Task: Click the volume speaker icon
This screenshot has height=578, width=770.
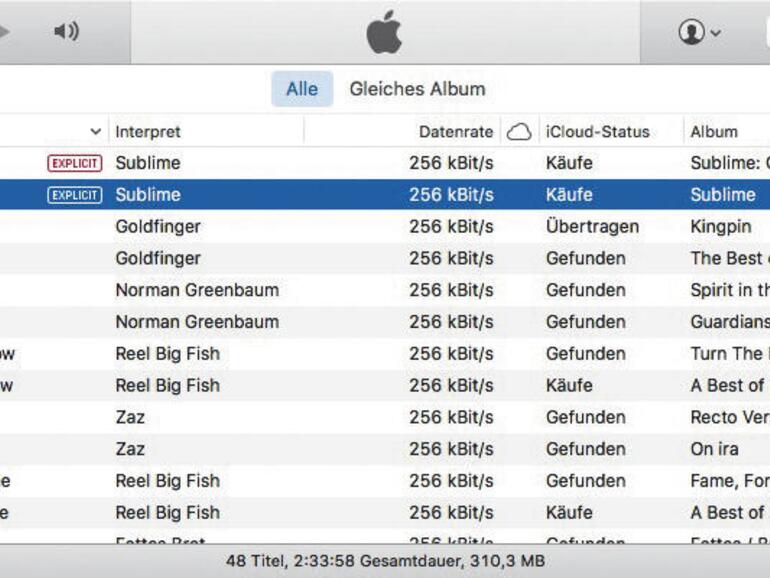Action: point(66,32)
